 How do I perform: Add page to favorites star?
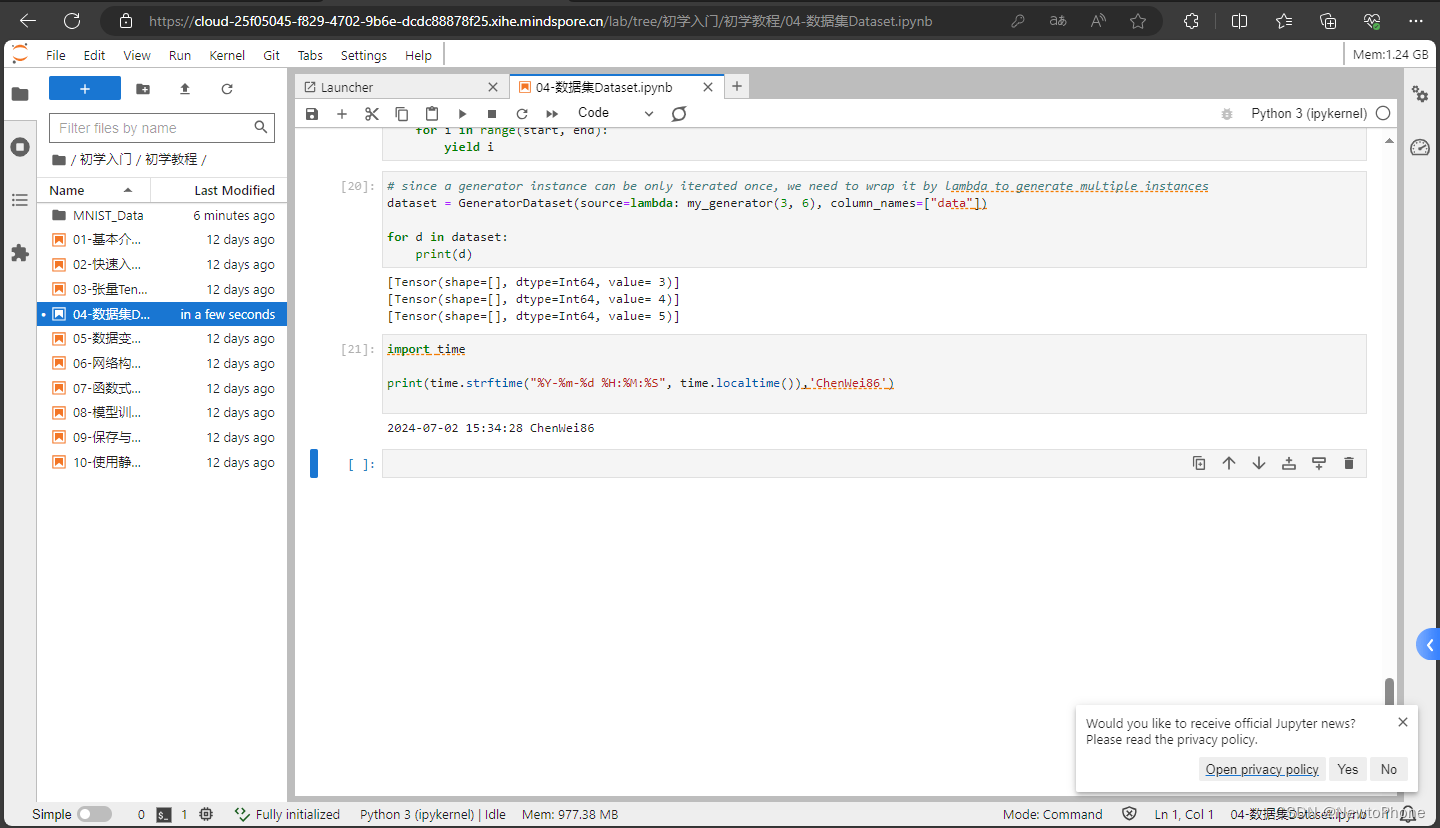point(1137,20)
